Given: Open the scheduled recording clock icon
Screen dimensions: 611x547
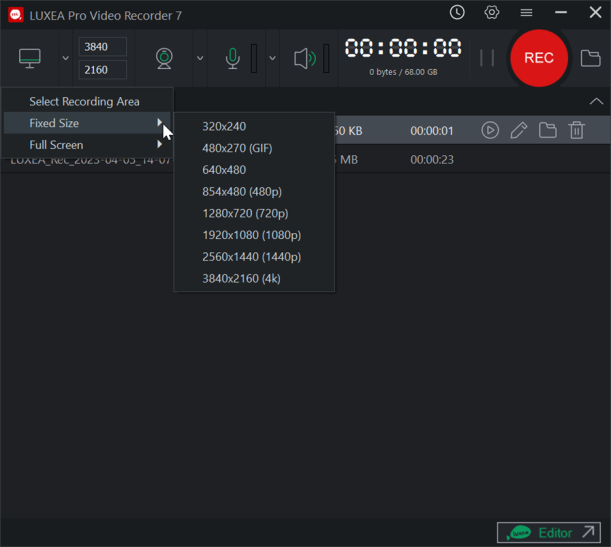Looking at the screenshot, I should pyautogui.click(x=457, y=12).
